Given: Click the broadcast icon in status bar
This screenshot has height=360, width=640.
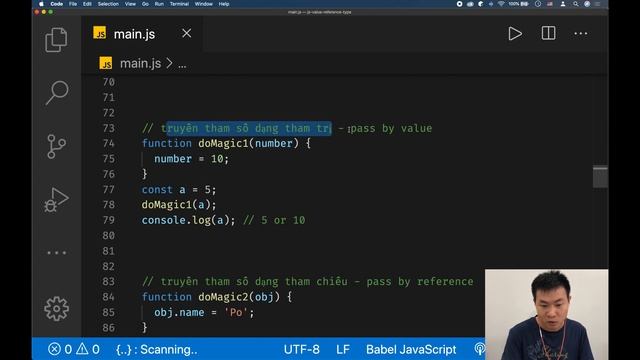Looking at the screenshot, I should click(x=480, y=349).
